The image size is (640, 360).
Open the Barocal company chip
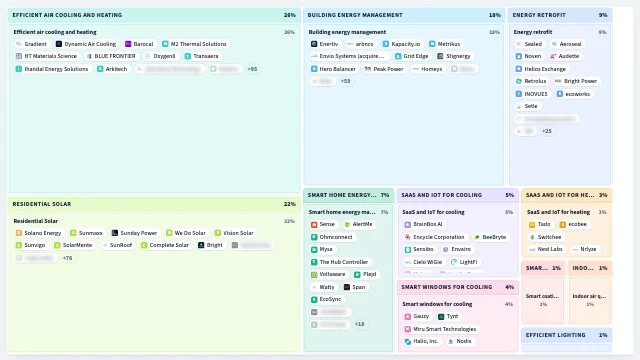139,44
